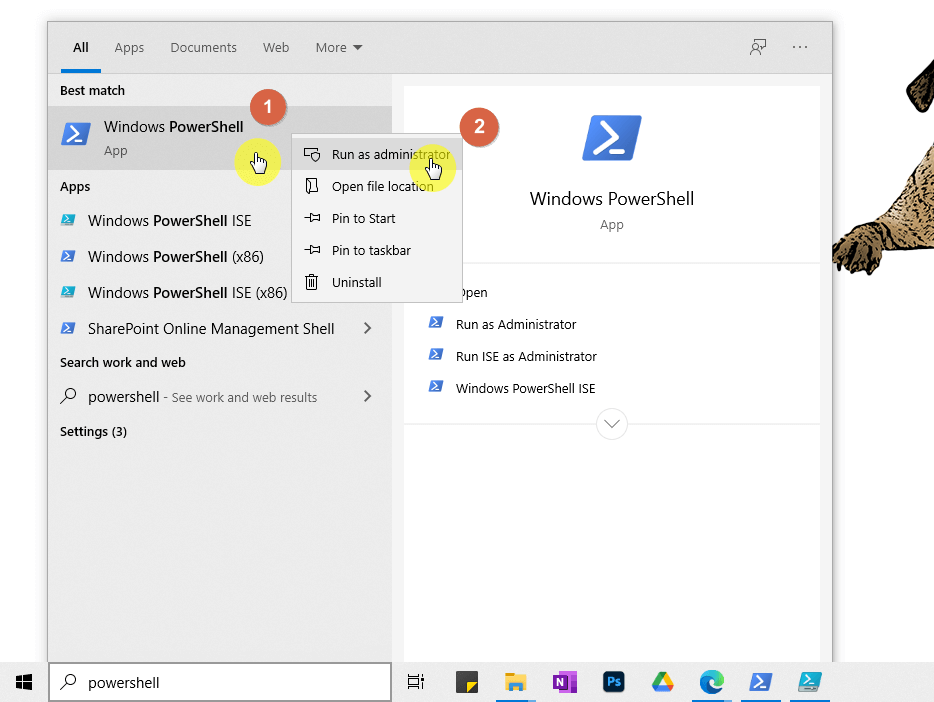Image resolution: width=934 pixels, height=702 pixels.
Task: Click icon beside Windows PowerShell ISE preview action
Action: point(436,386)
